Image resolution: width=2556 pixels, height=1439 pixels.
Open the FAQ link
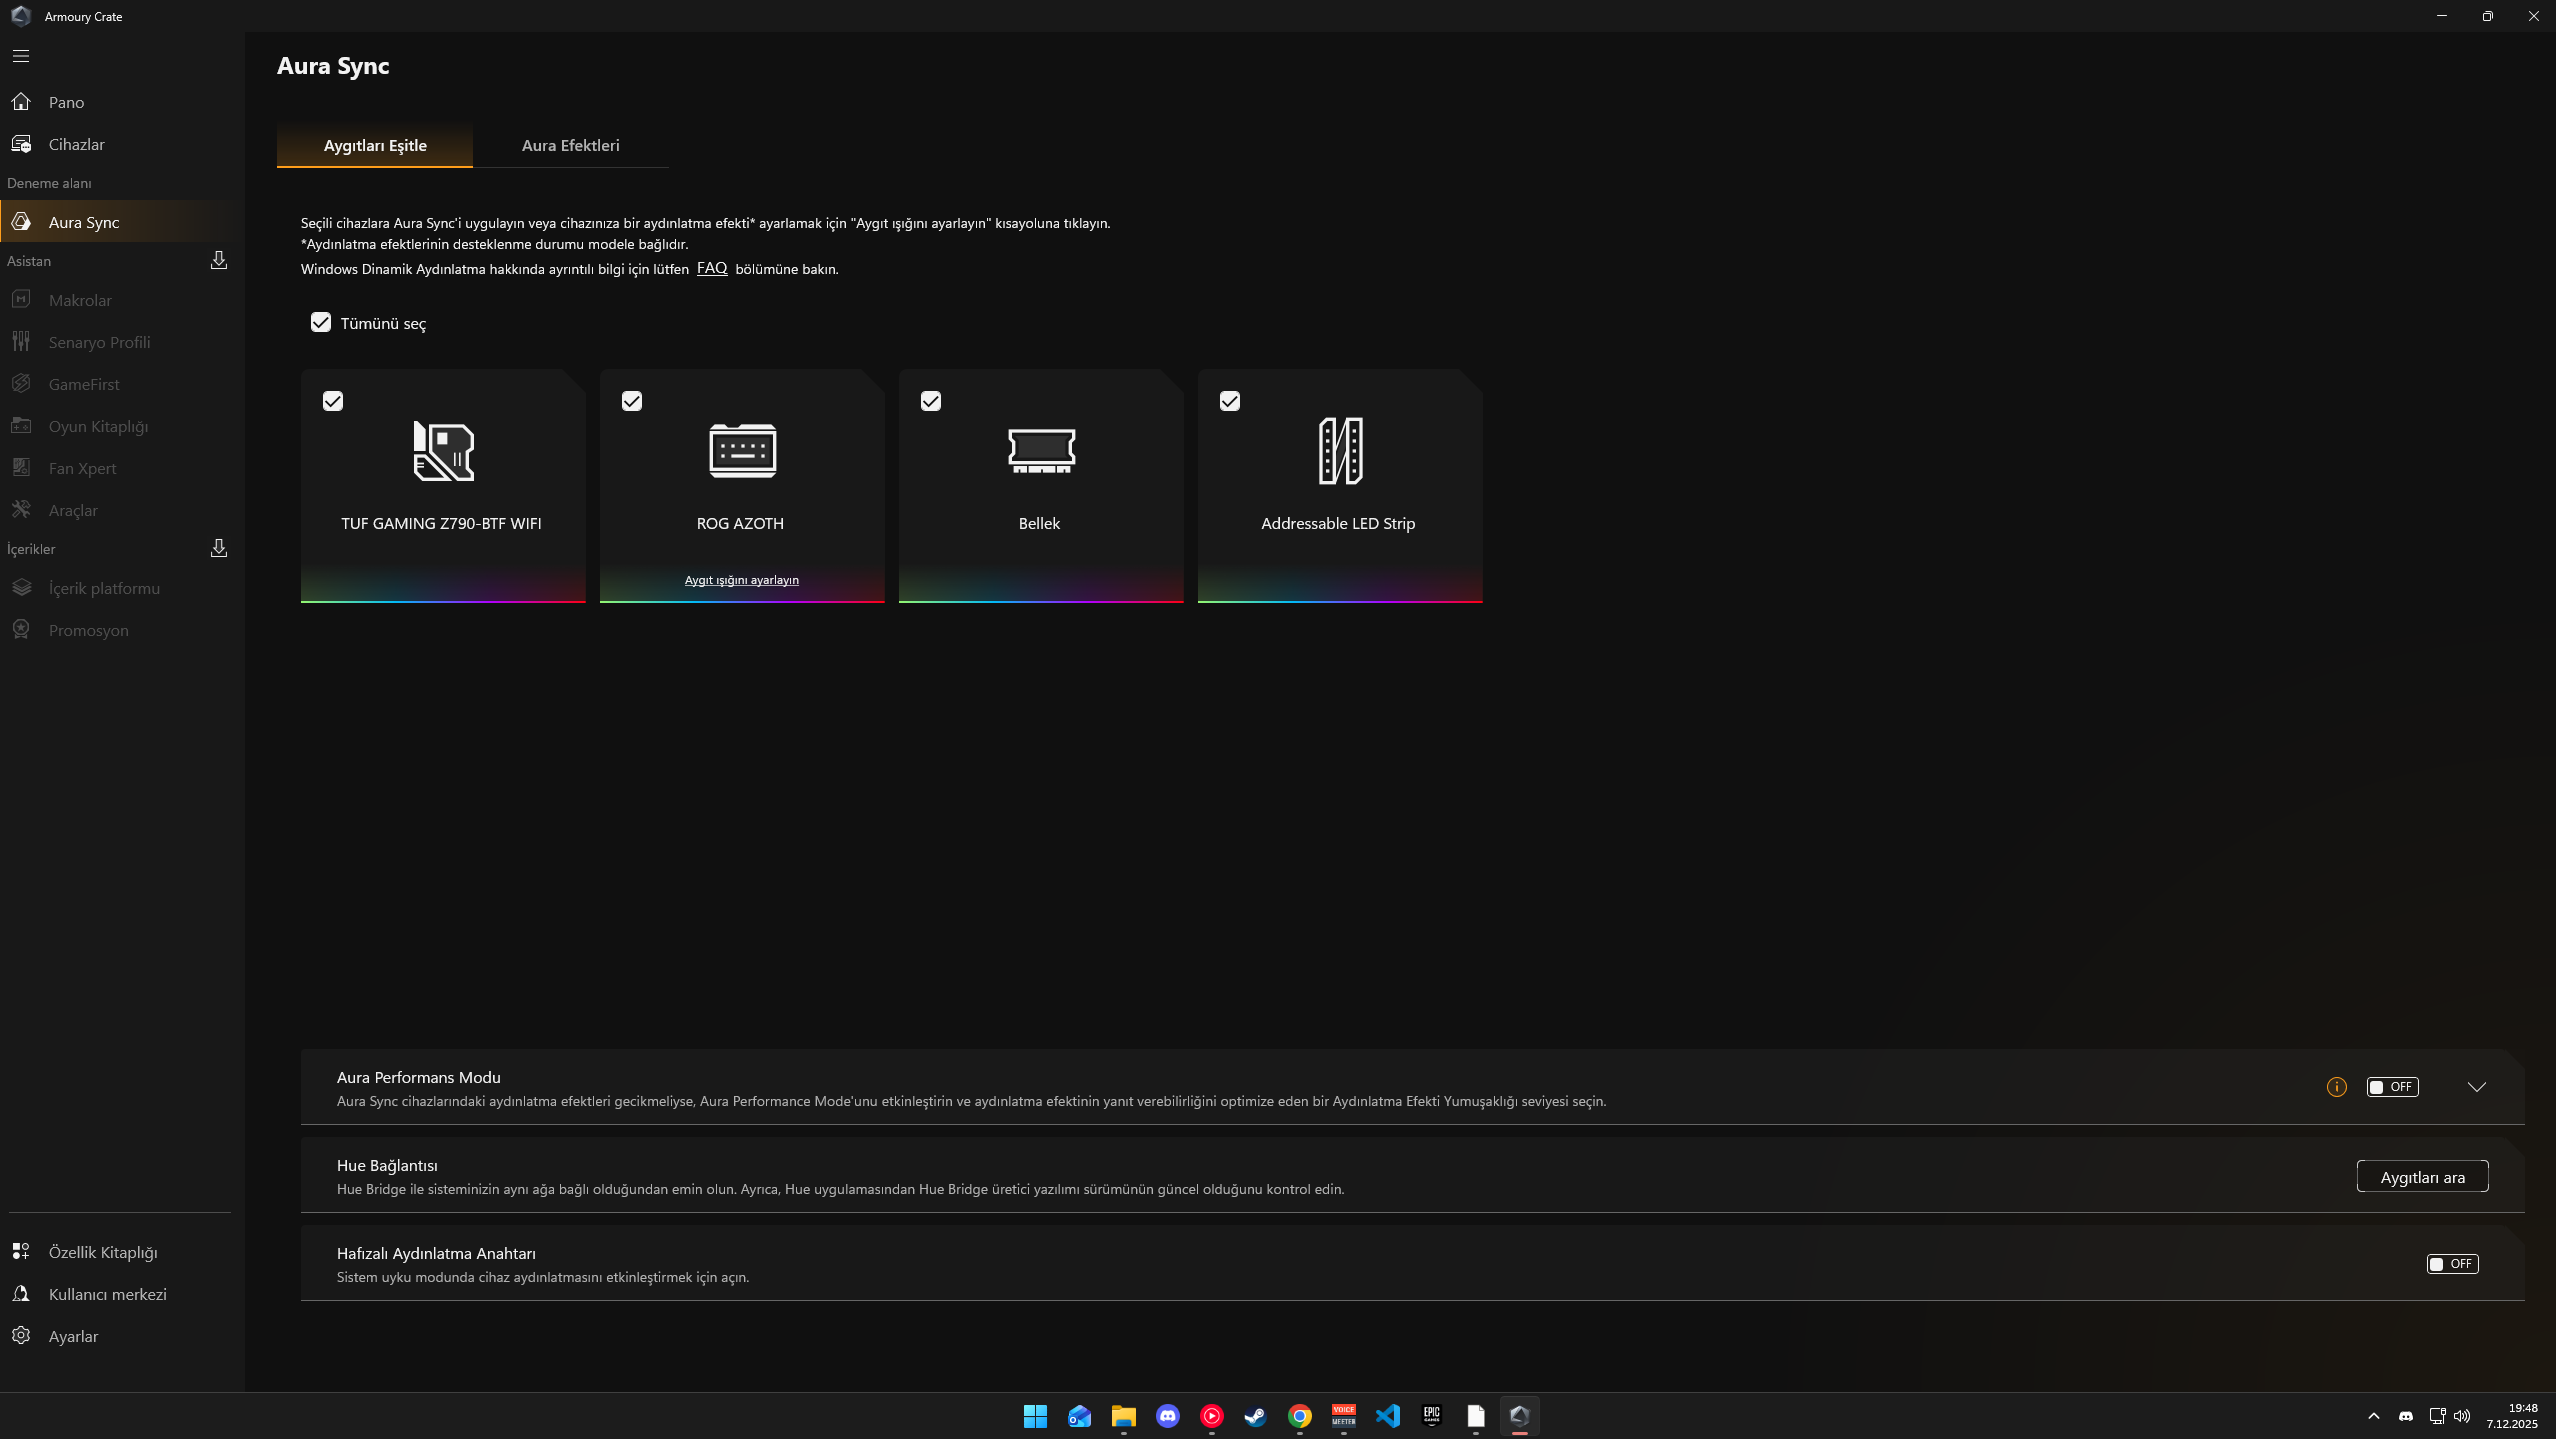(712, 268)
